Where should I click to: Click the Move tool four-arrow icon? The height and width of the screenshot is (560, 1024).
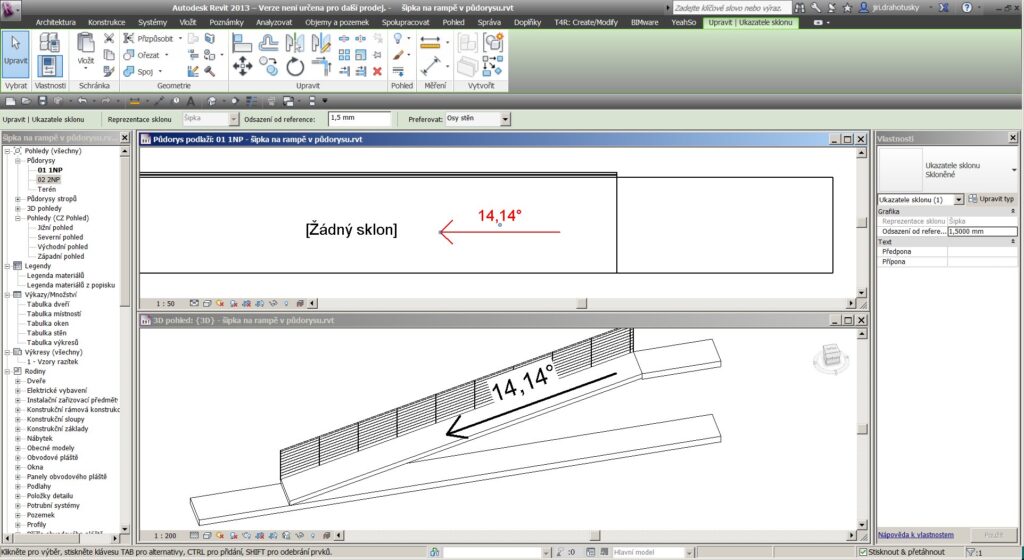point(242,66)
